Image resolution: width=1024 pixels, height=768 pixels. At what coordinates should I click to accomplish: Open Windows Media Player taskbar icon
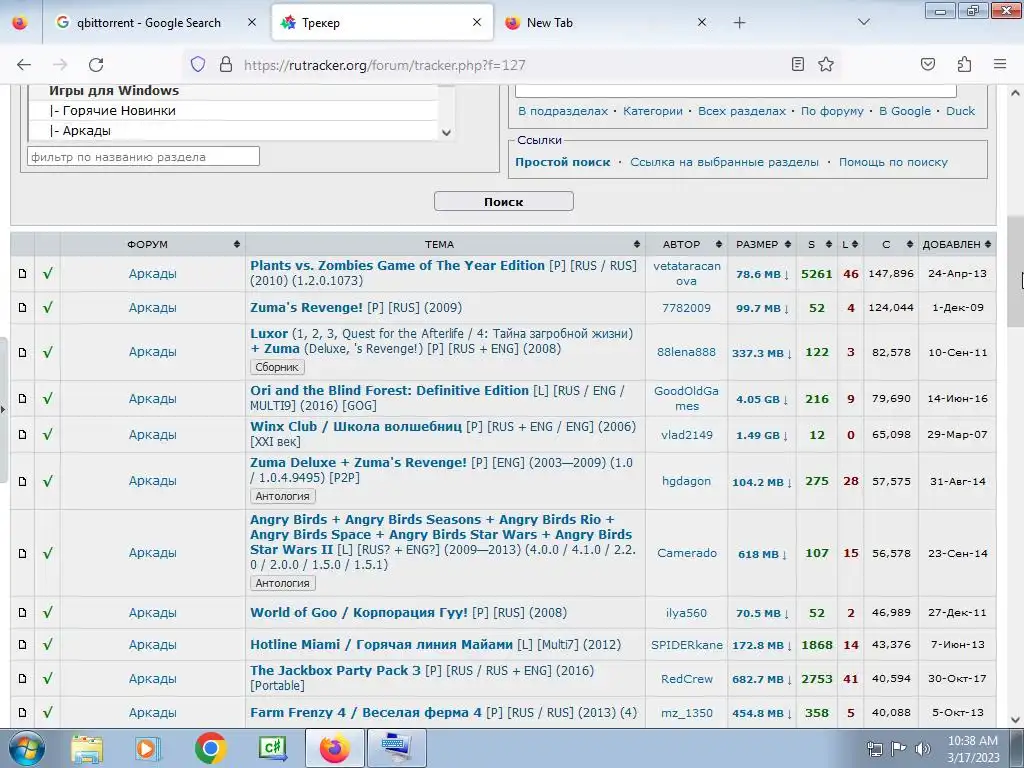(x=147, y=749)
